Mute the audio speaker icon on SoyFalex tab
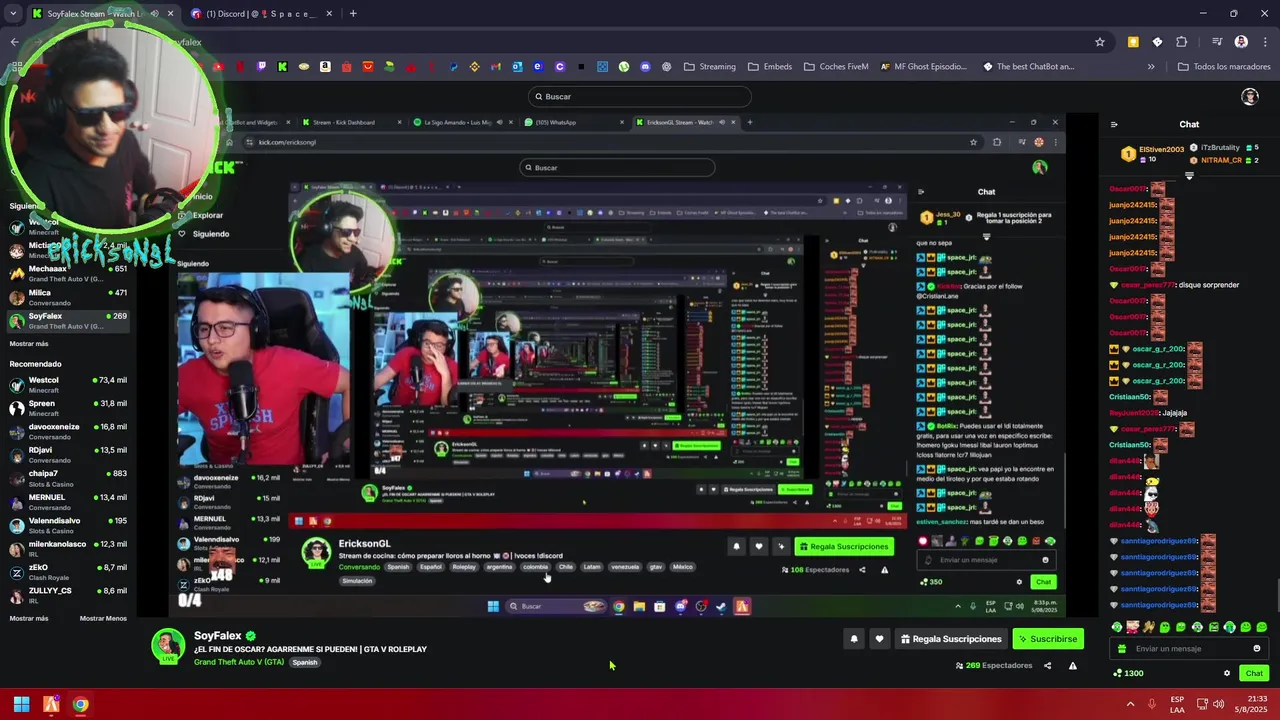This screenshot has height=720, width=1280. 154,14
